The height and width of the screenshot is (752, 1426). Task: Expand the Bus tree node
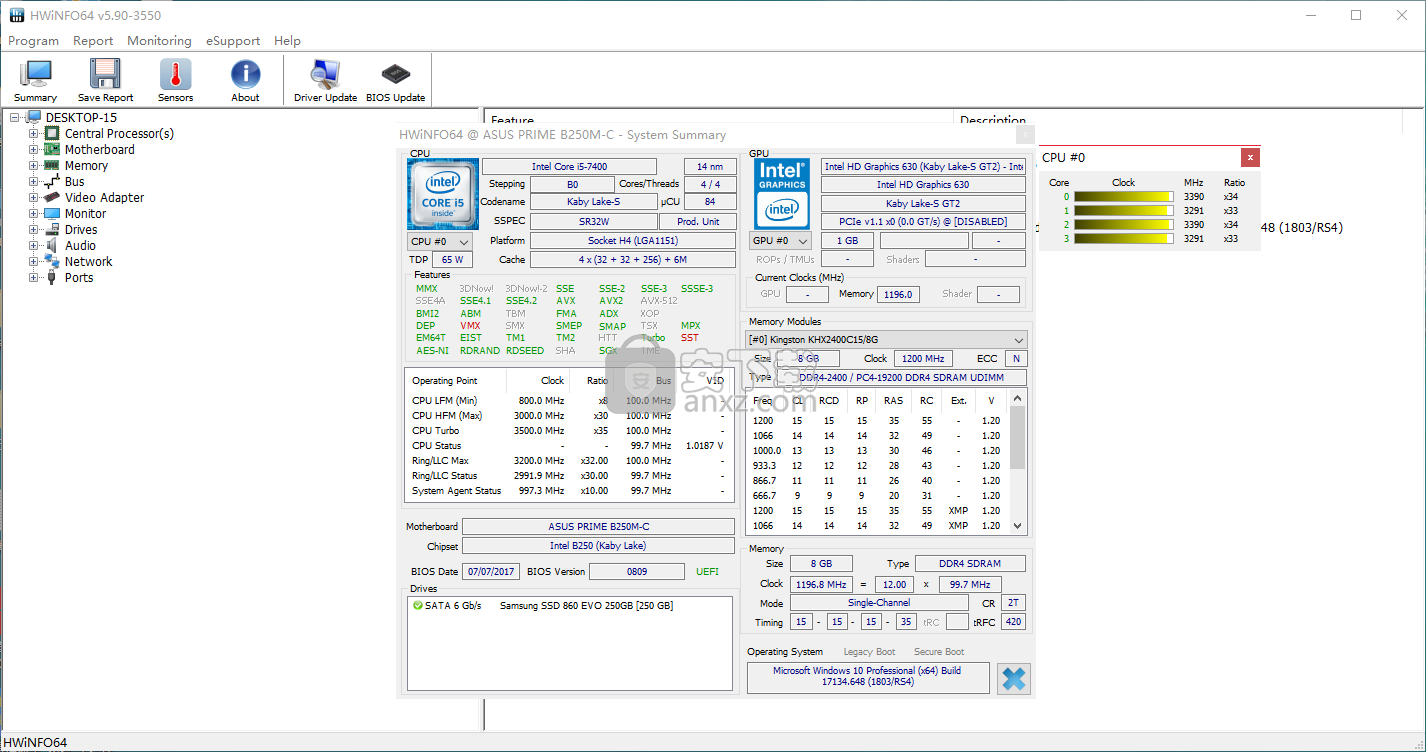click(x=34, y=182)
